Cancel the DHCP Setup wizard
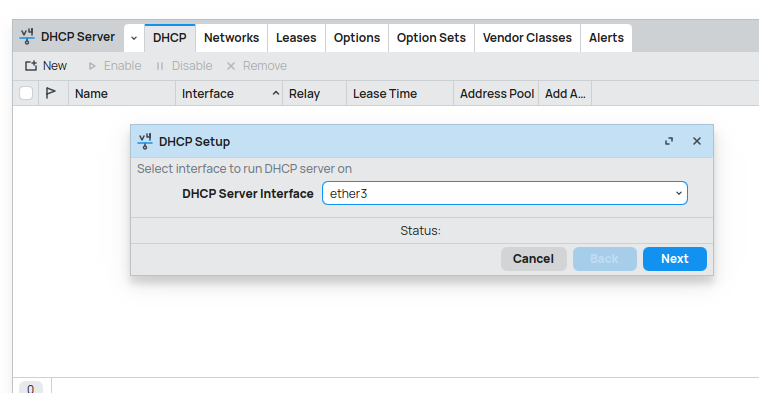The image size is (759, 393). [x=533, y=259]
